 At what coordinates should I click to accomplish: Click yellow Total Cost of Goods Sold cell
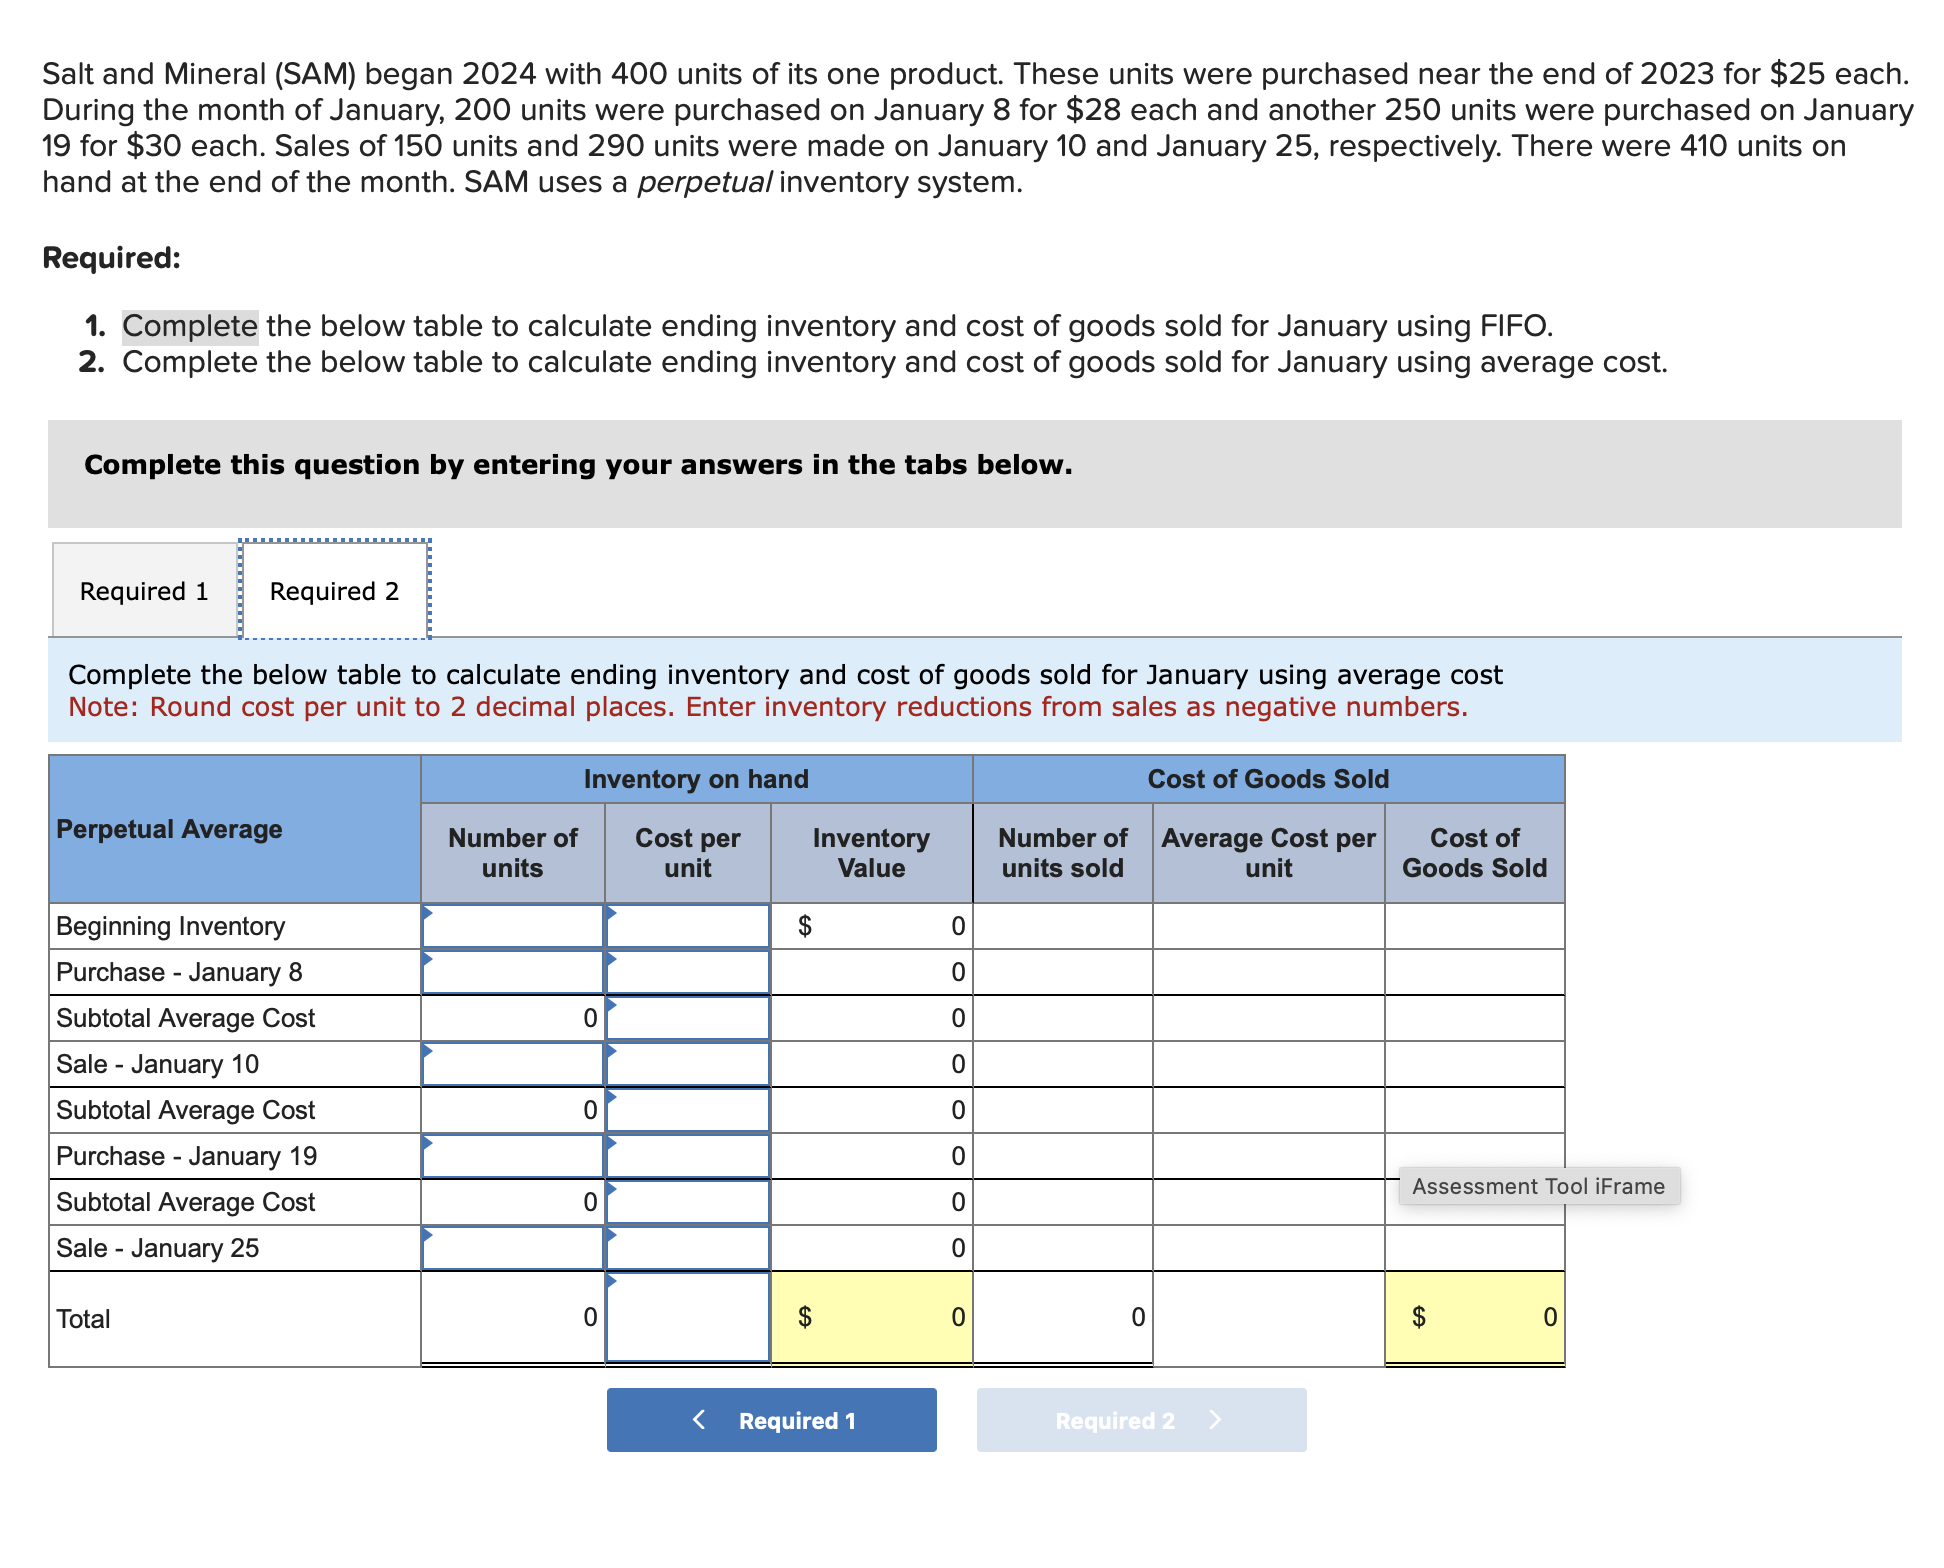(x=1474, y=1317)
